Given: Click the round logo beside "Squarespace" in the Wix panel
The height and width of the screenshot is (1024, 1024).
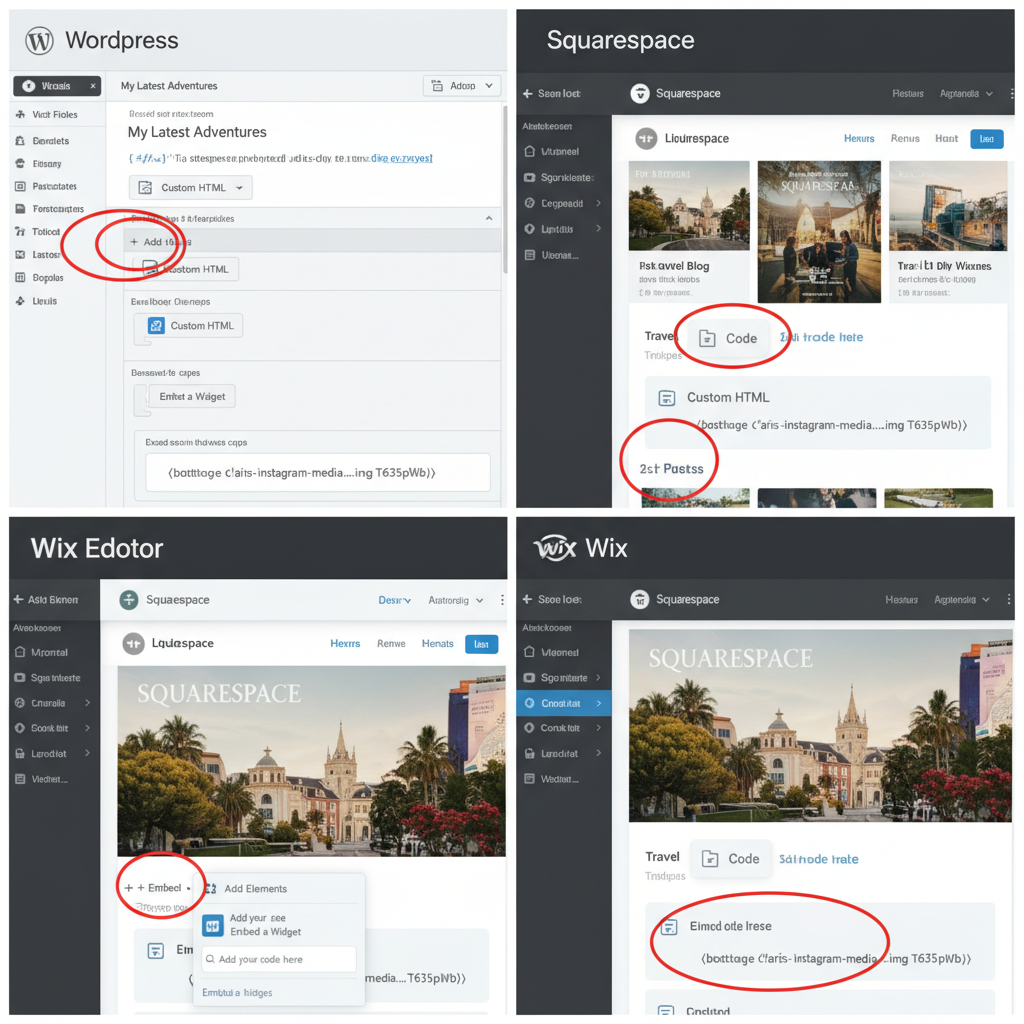Looking at the screenshot, I should 640,599.
